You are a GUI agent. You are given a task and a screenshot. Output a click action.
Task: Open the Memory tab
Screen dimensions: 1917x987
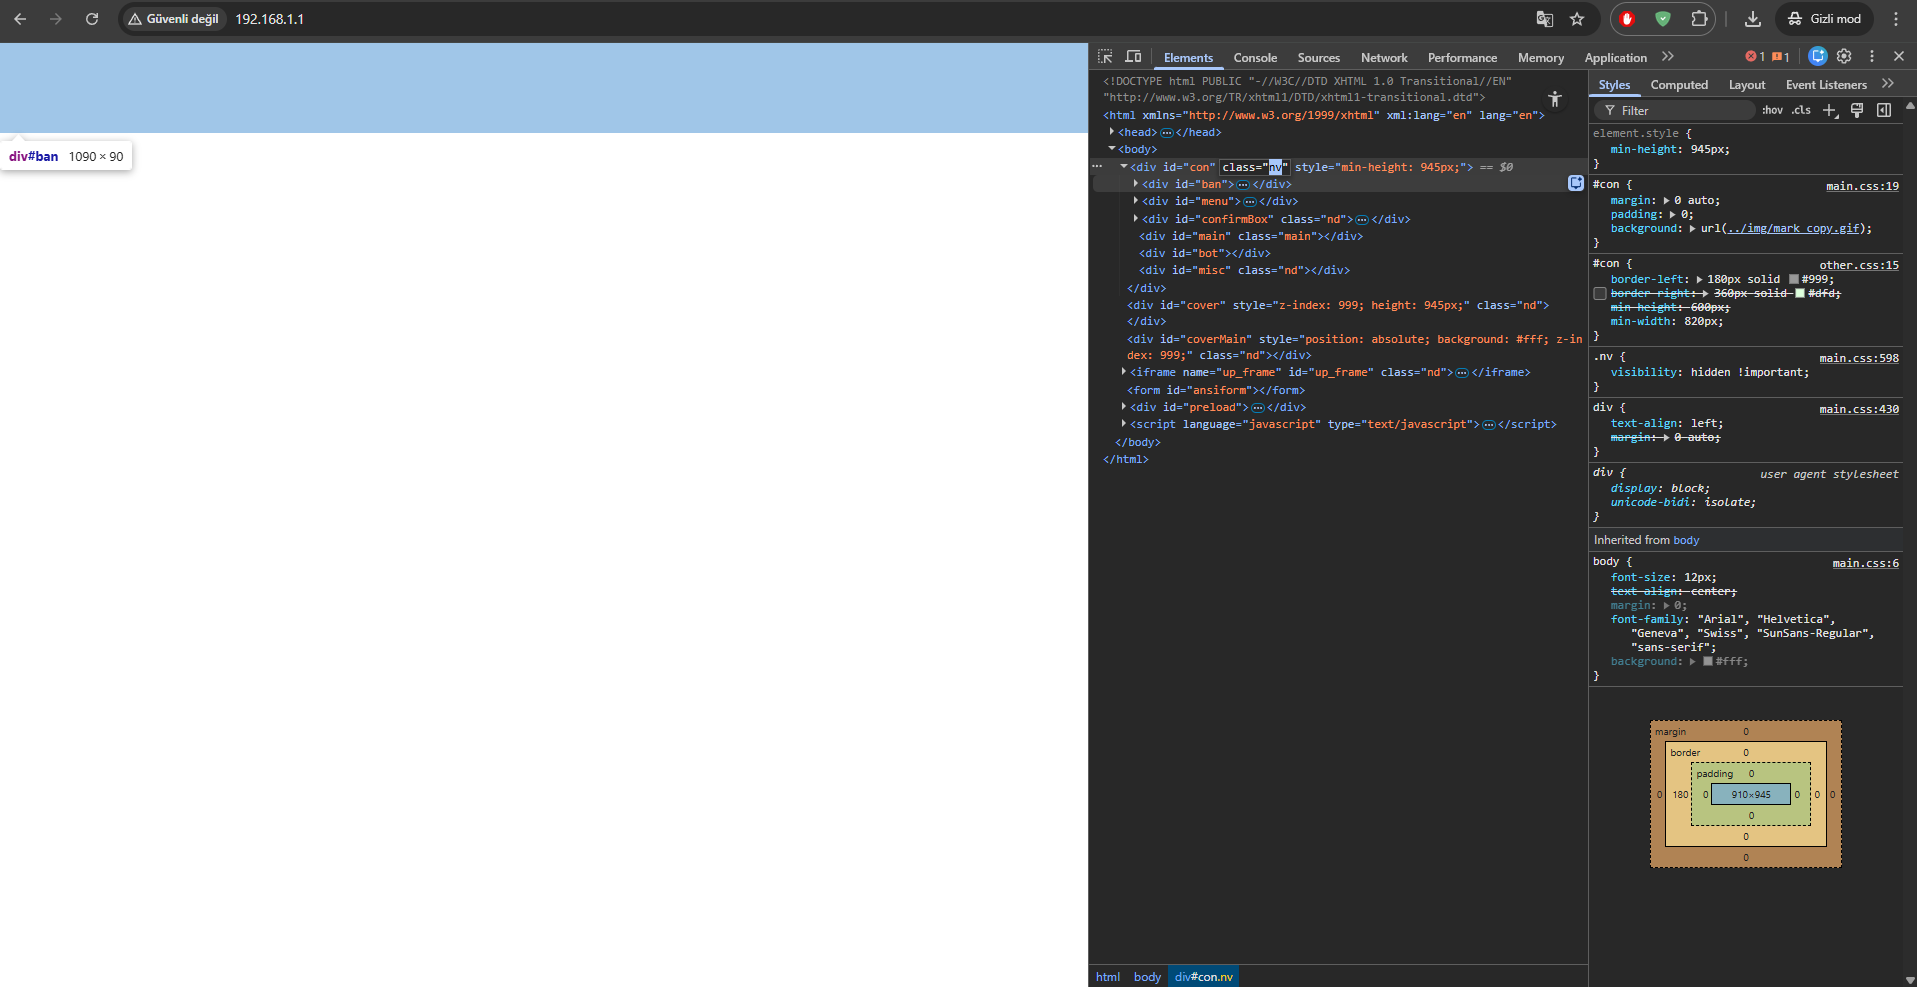pyautogui.click(x=1541, y=58)
